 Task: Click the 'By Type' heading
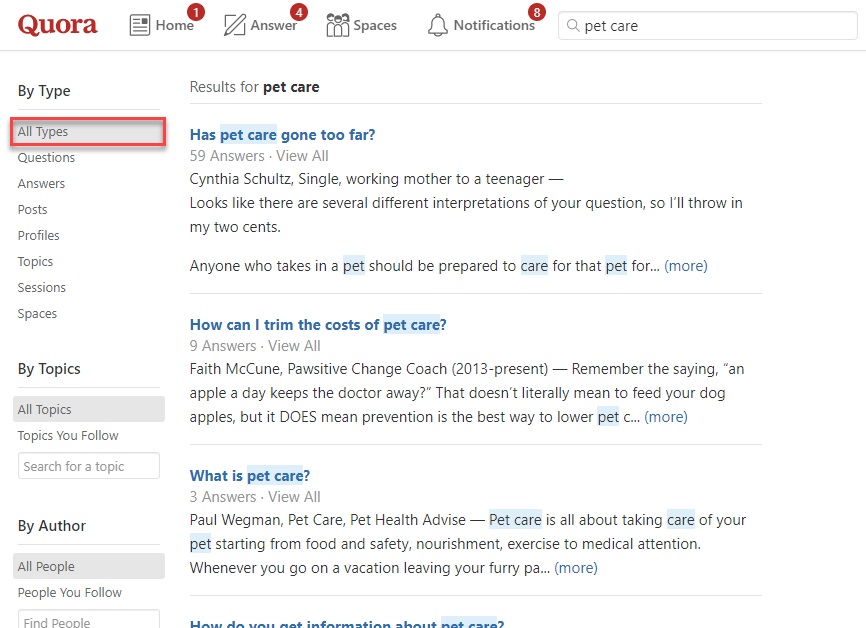point(44,91)
